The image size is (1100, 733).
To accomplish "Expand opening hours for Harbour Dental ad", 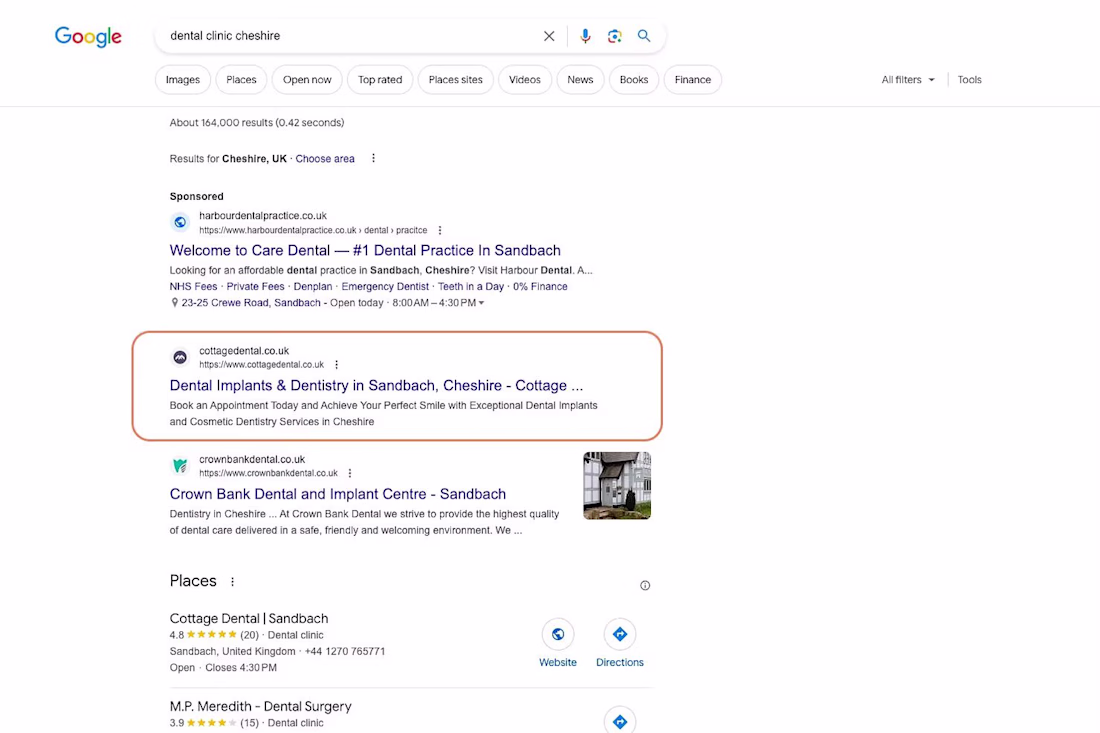I will [481, 303].
